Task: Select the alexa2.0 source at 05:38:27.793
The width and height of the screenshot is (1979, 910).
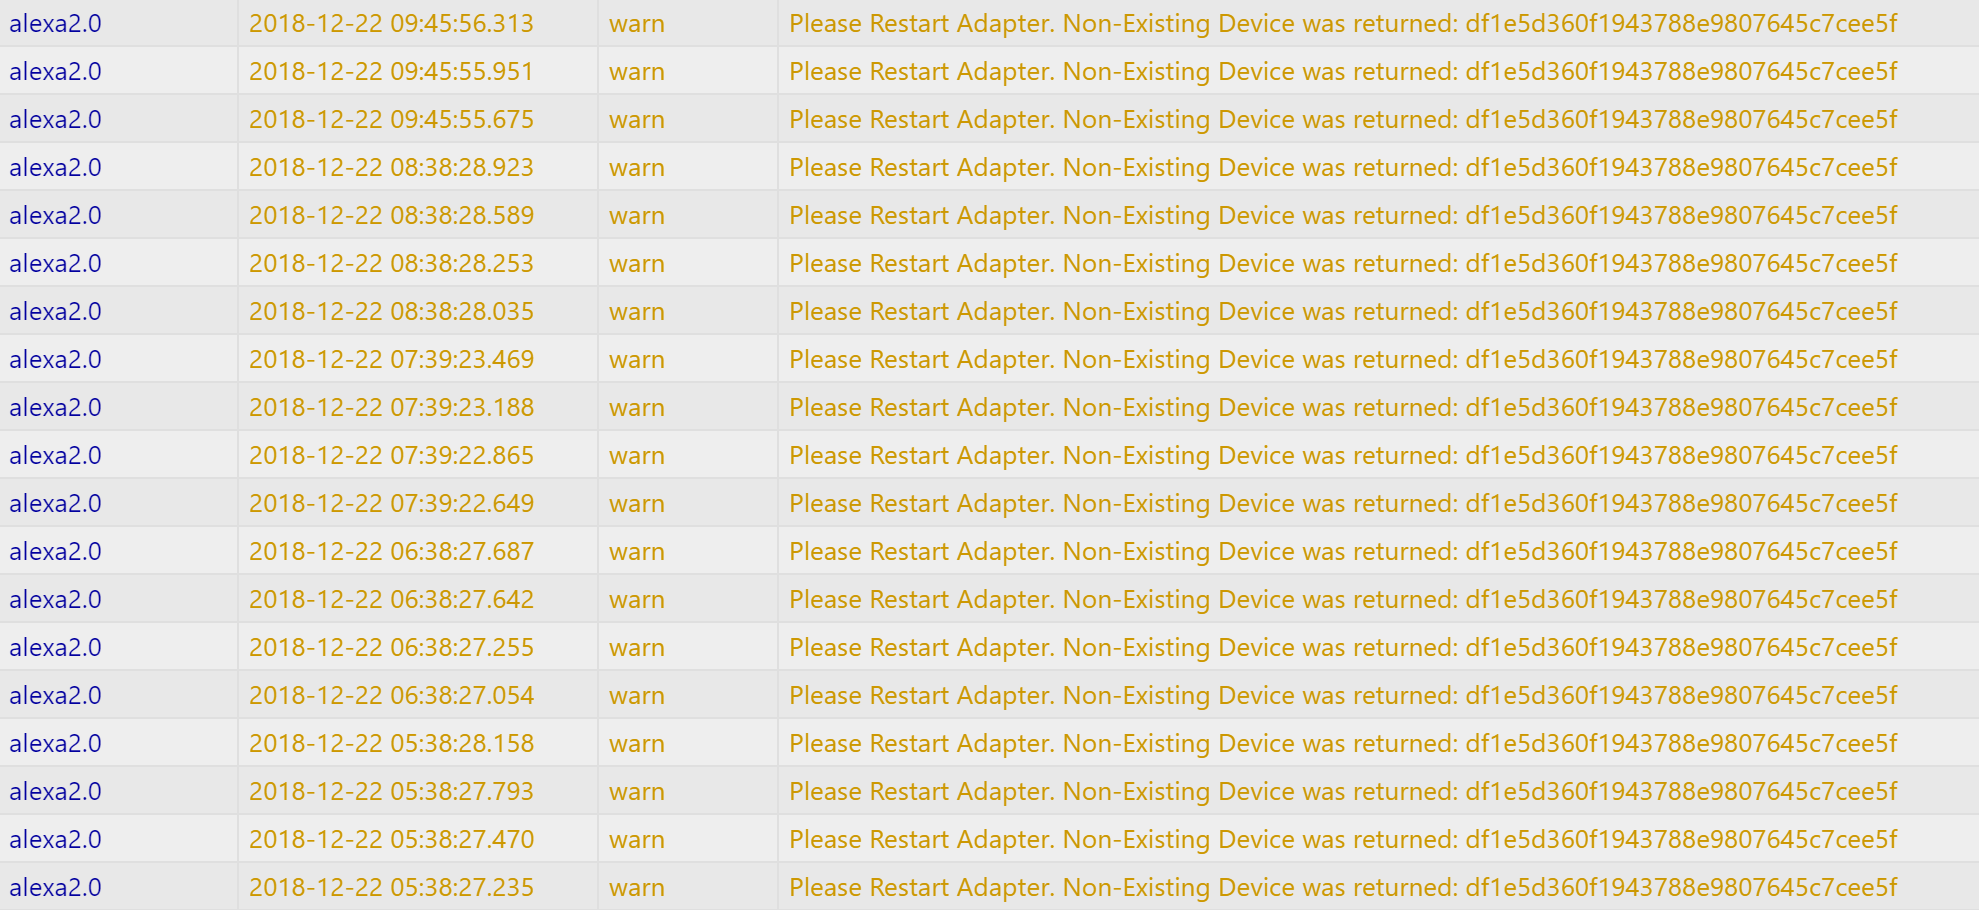Action: 55,791
